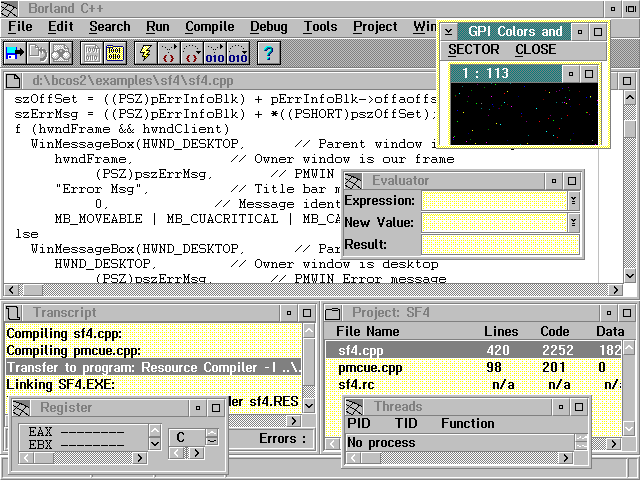Viewport: 640px width, 480px height.
Task: Select pmcue.cpp in the project file list
Action: click(x=368, y=368)
